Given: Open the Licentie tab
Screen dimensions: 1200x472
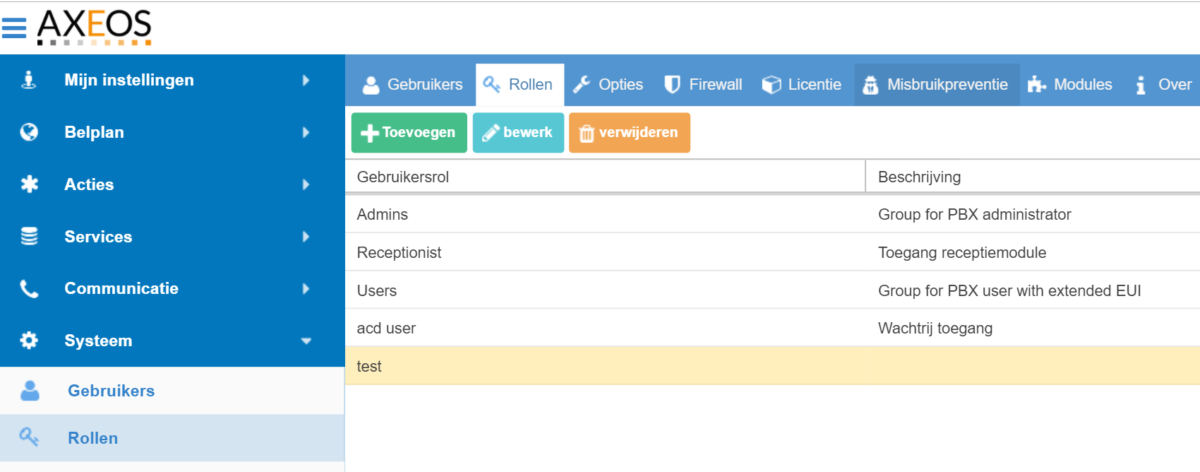Looking at the screenshot, I should coord(802,85).
